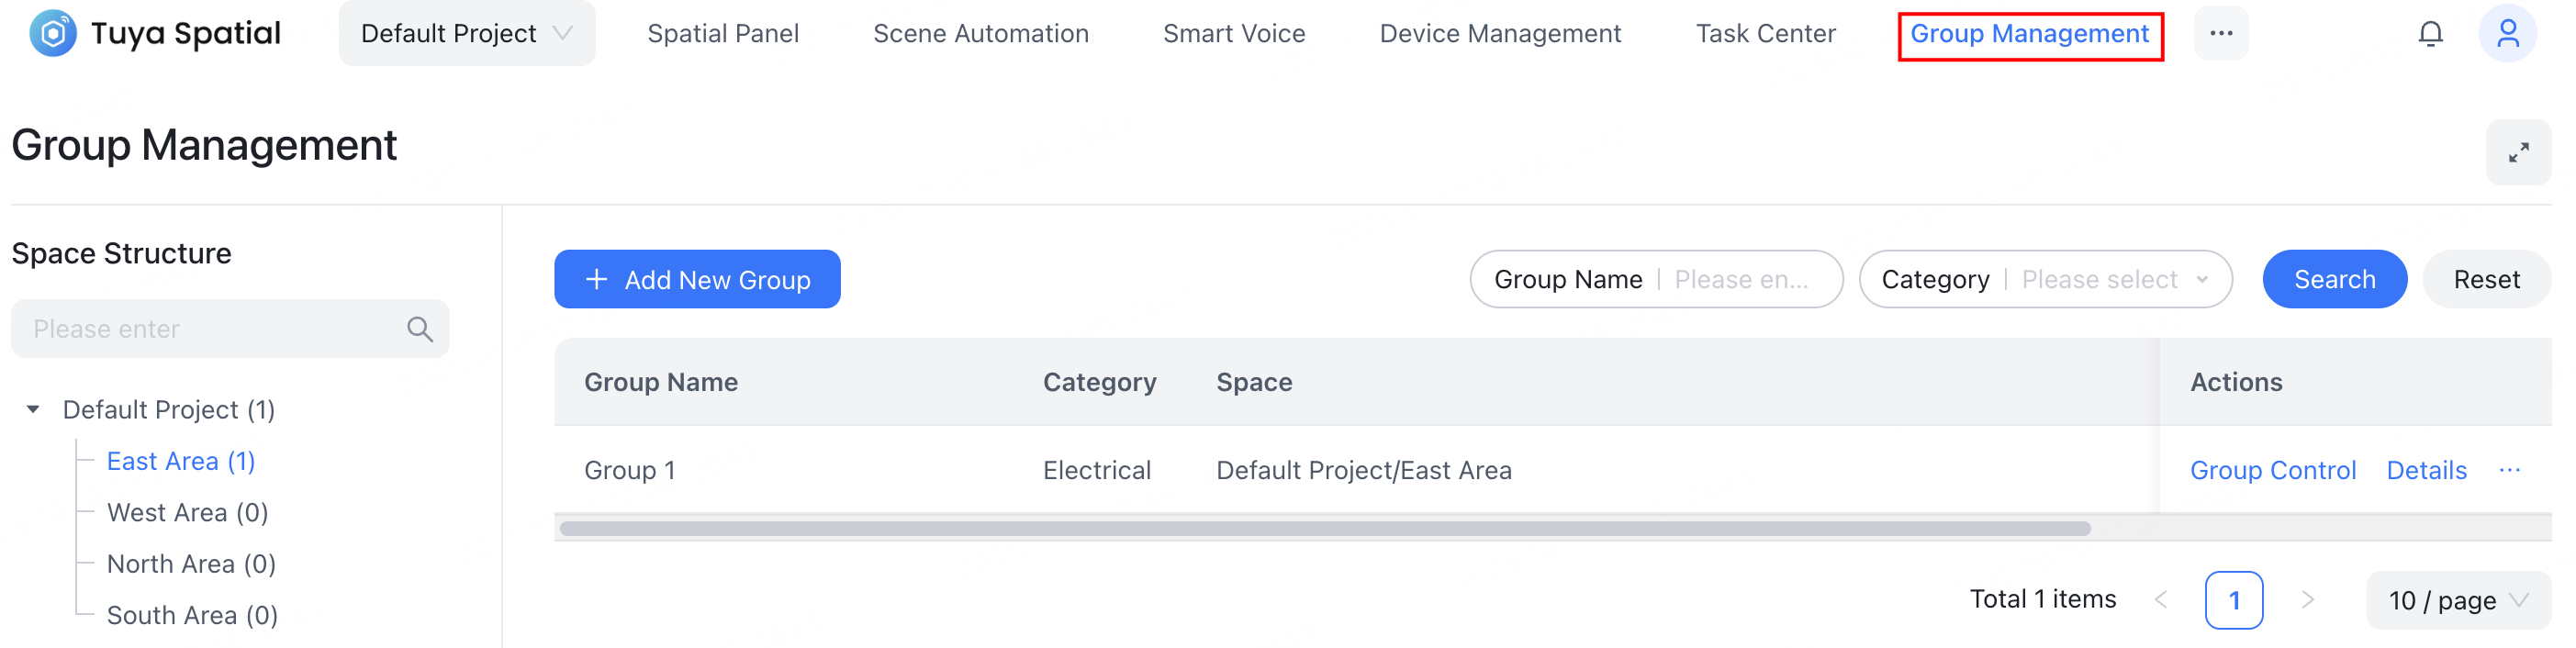This screenshot has width=2576, height=648.
Task: Go to next page arrow
Action: click(x=2307, y=600)
